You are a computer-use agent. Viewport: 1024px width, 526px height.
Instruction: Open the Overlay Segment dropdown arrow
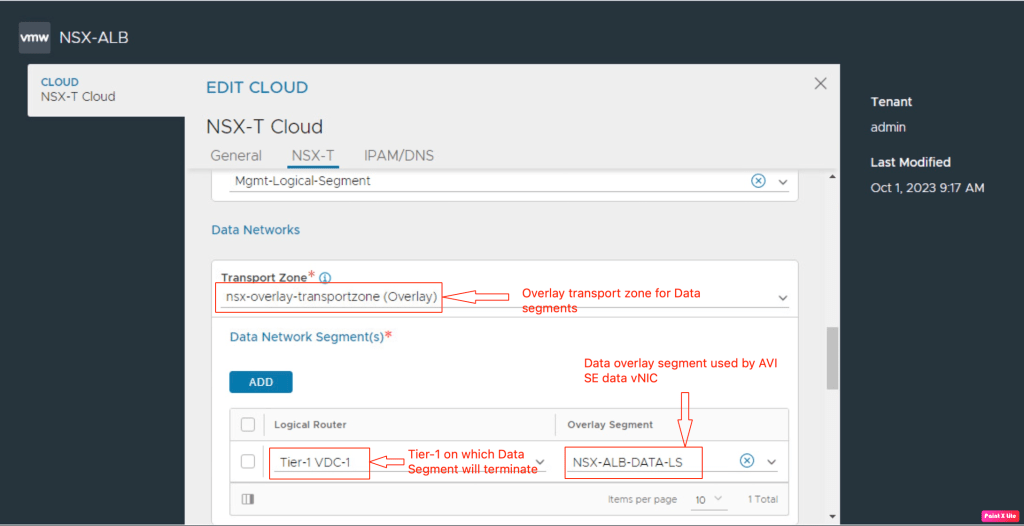[772, 462]
